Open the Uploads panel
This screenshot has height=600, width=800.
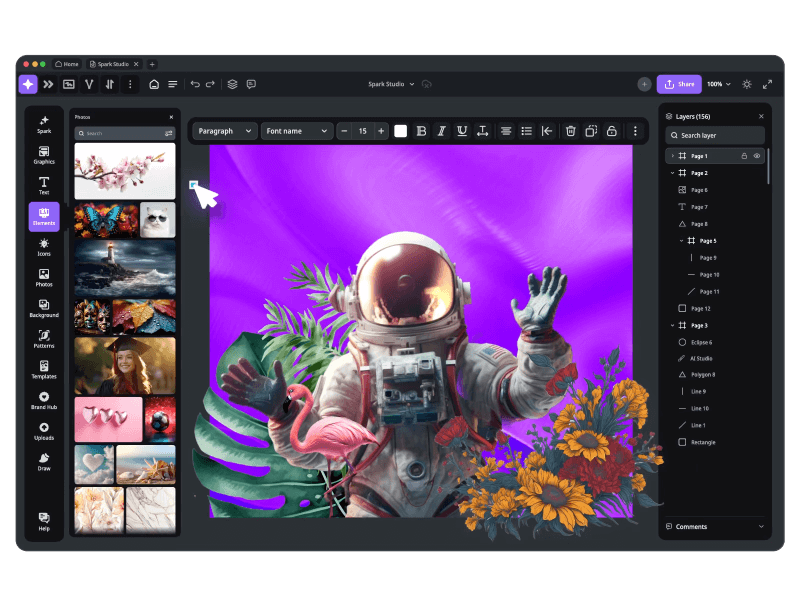(x=44, y=431)
